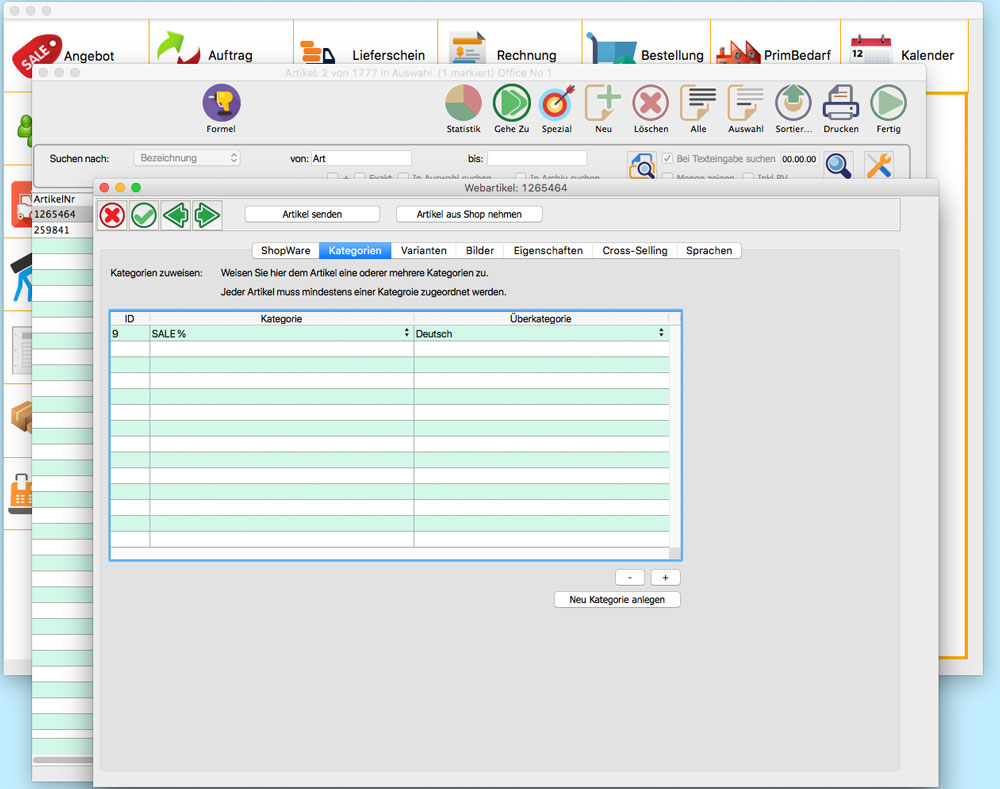
Task: Enable the In Archiv suchen option
Action: tap(522, 177)
